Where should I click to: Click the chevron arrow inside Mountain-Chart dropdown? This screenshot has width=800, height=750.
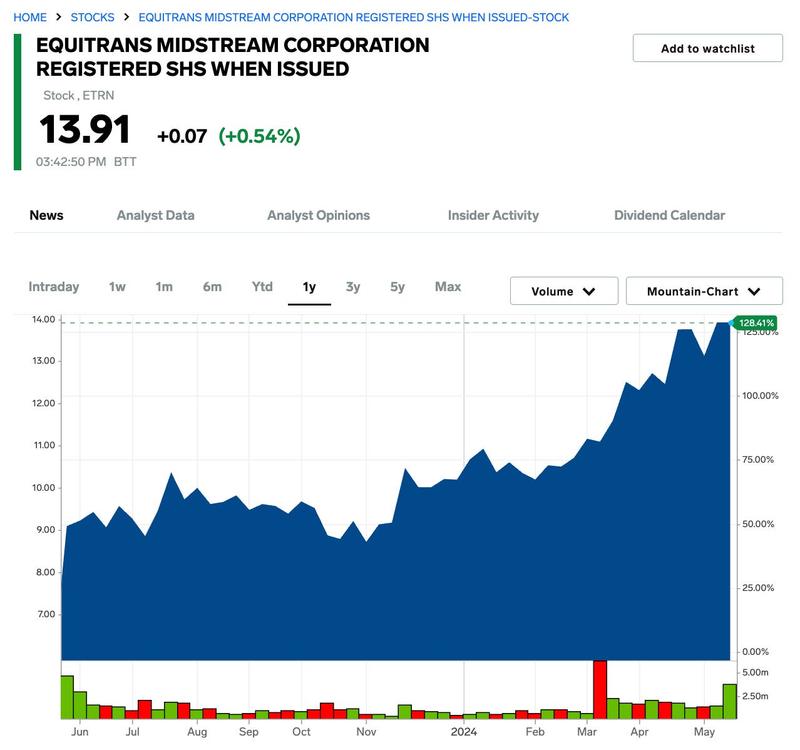754,292
